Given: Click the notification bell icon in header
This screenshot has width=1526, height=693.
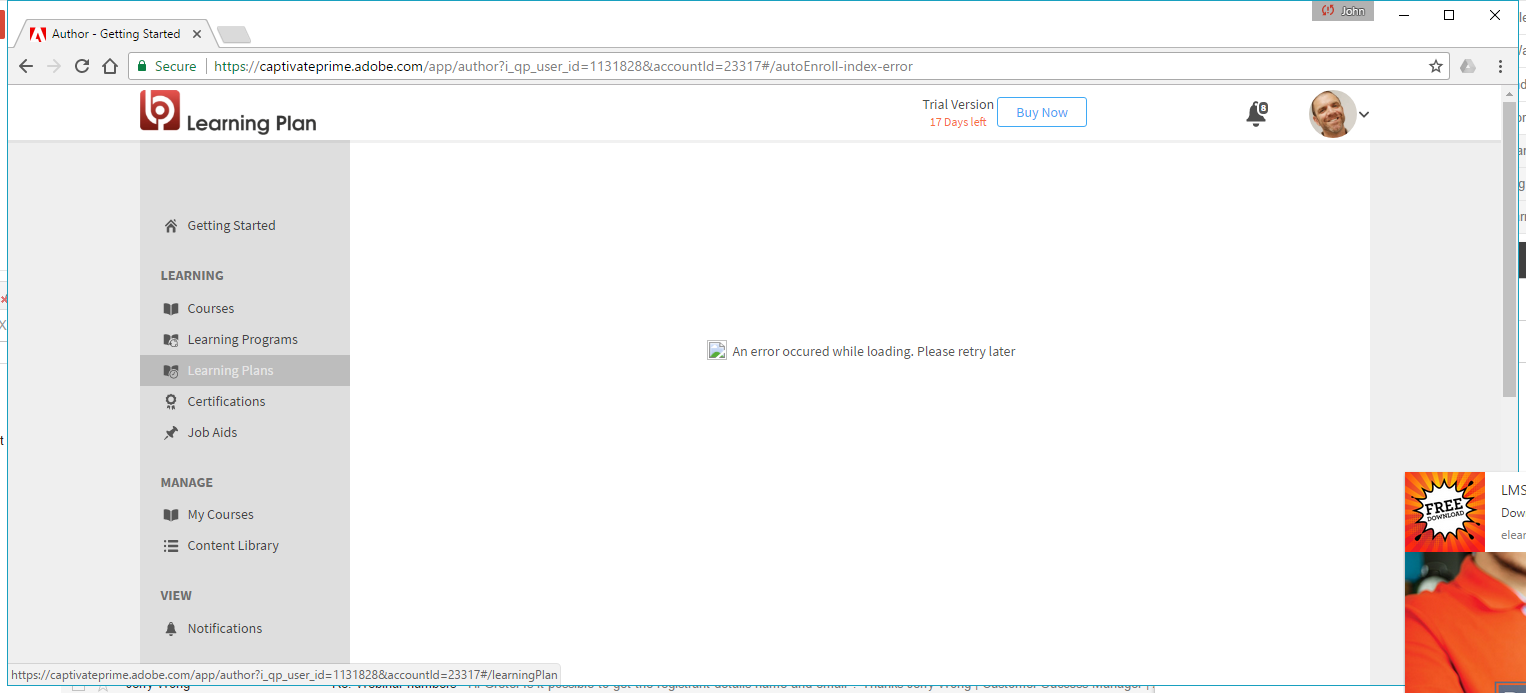Looking at the screenshot, I should tap(1256, 114).
